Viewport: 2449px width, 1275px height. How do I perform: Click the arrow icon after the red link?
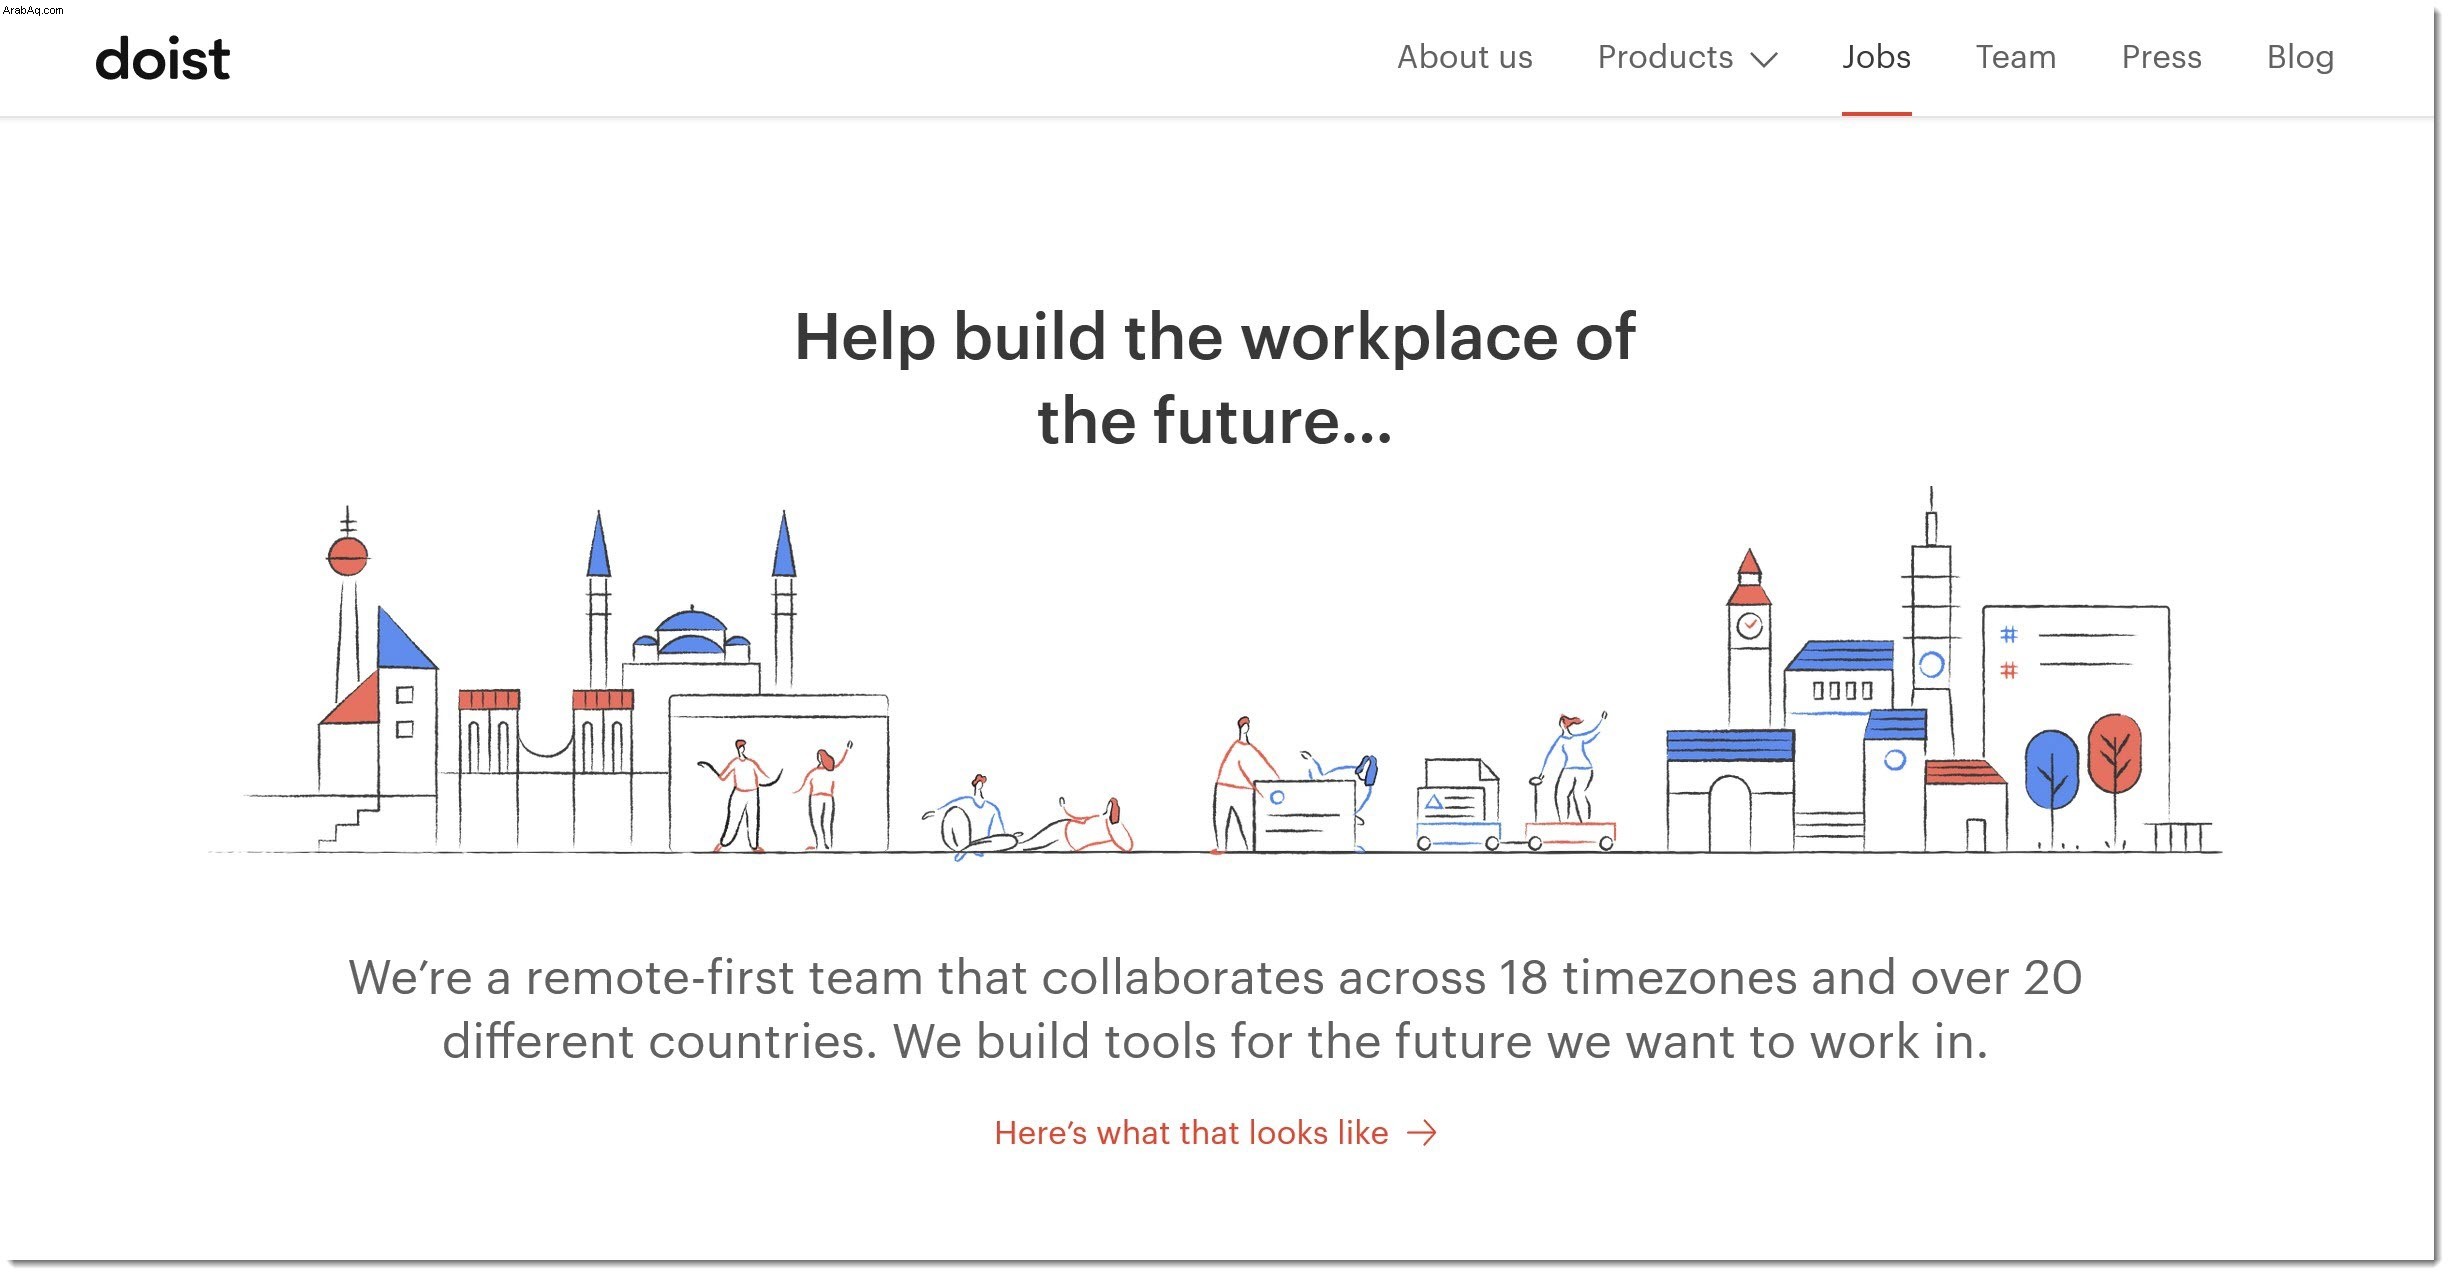1422,1133
